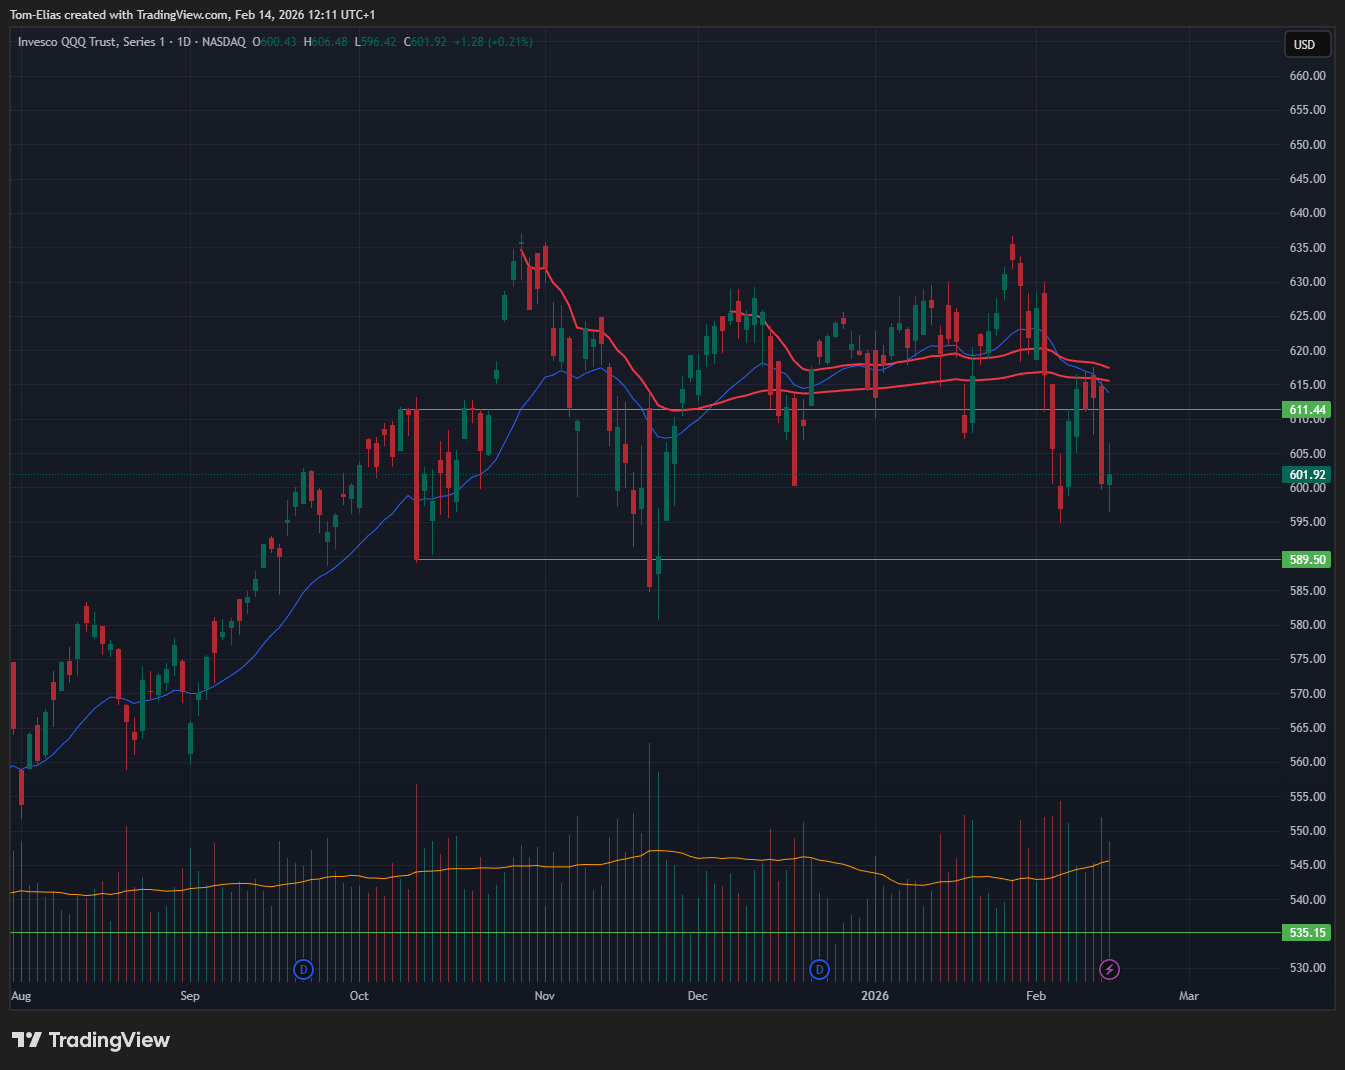Click the 660.00 price axis label
This screenshot has height=1070, width=1345.
[x=1307, y=76]
